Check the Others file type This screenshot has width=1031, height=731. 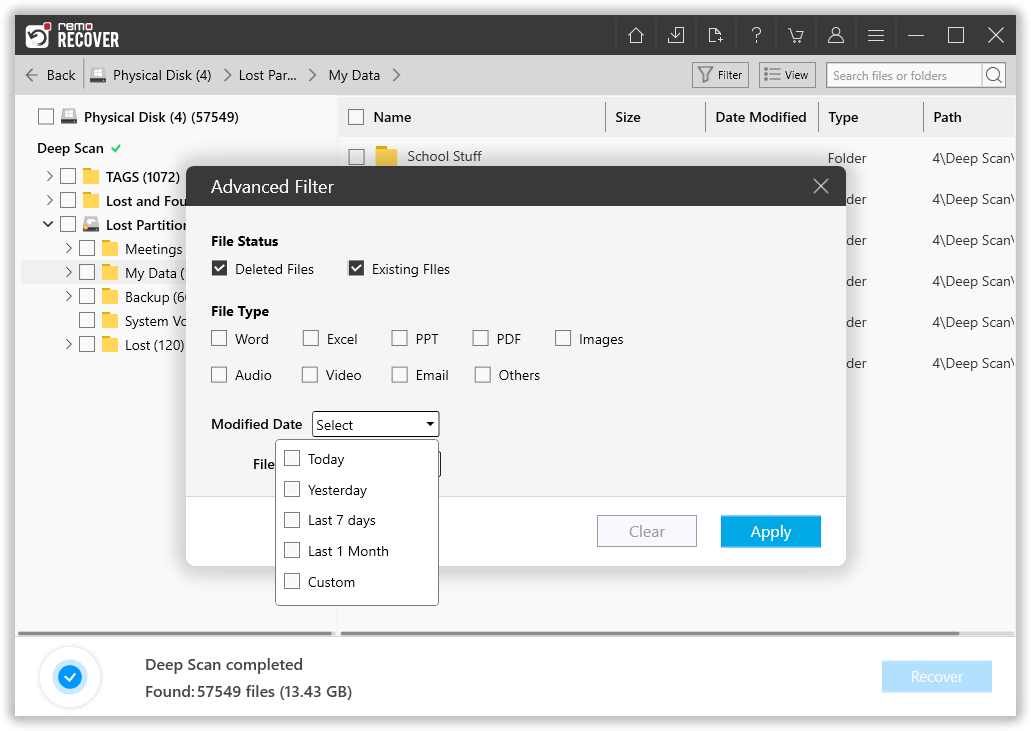pyautogui.click(x=483, y=375)
